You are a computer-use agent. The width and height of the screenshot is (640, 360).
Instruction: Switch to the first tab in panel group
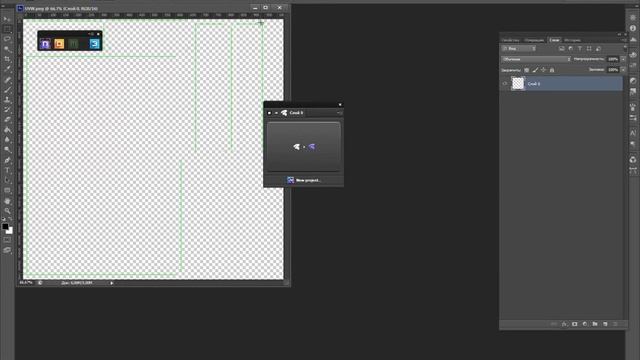point(511,40)
